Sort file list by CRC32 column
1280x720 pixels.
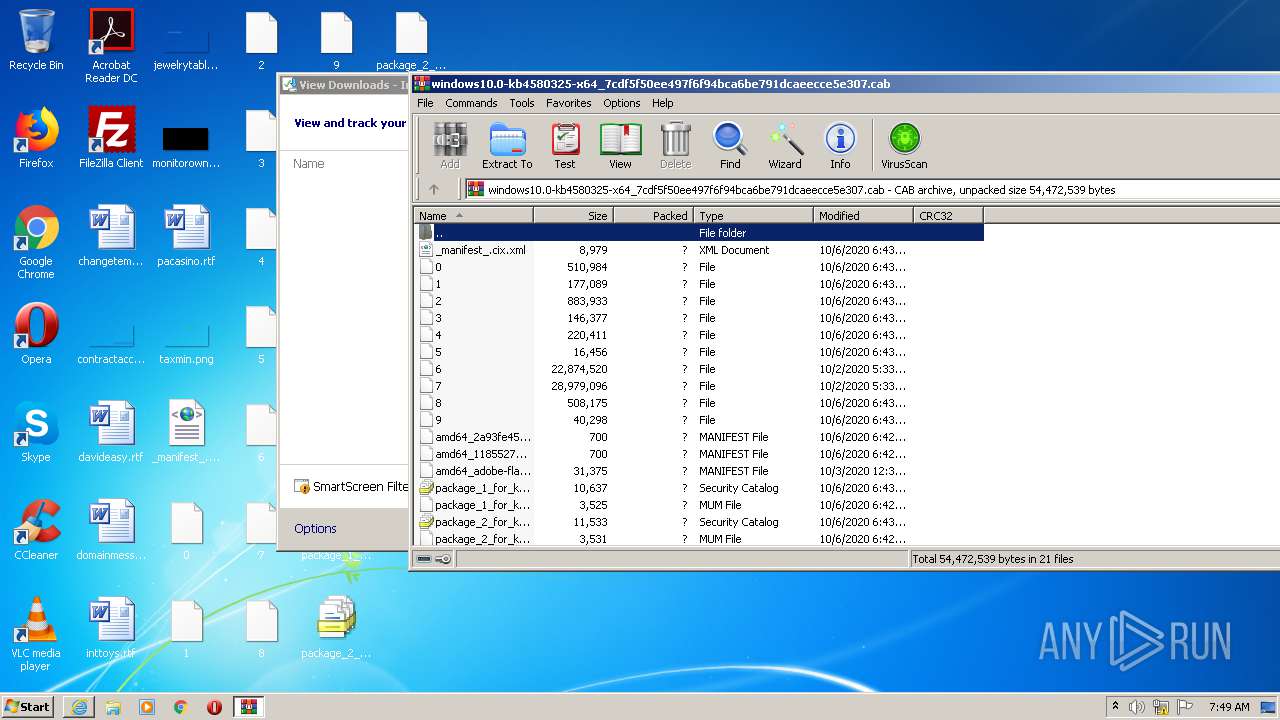948,215
